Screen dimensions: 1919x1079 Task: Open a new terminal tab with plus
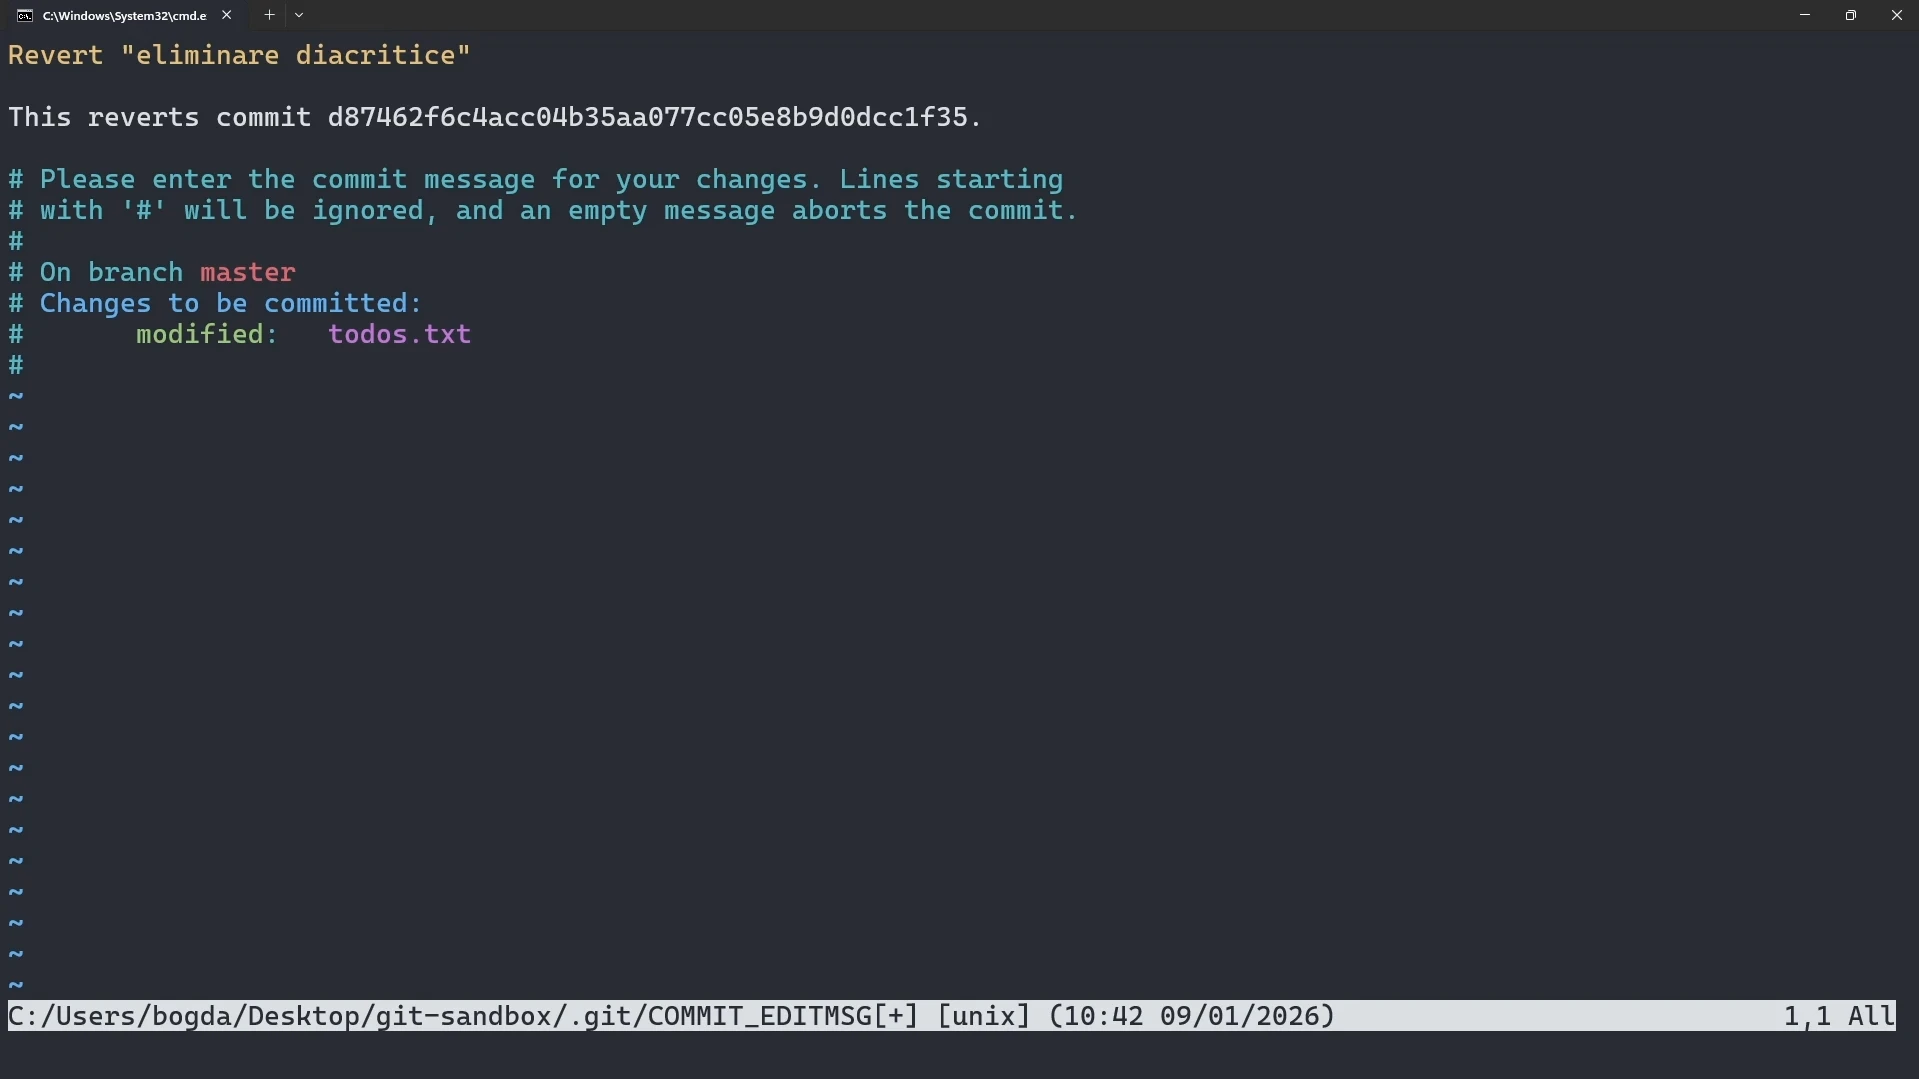coord(269,15)
